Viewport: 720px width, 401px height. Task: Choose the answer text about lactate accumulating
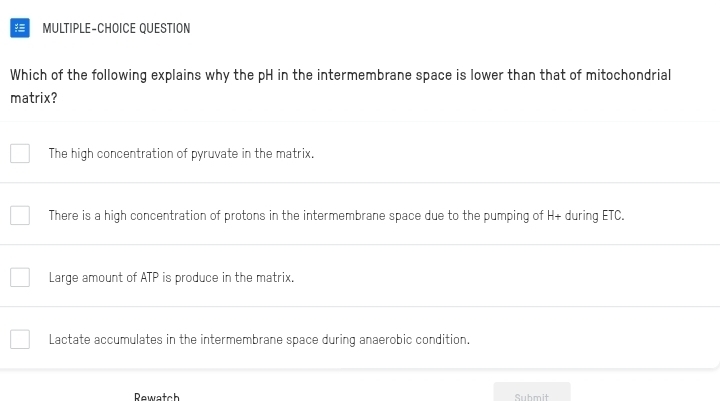coord(259,340)
